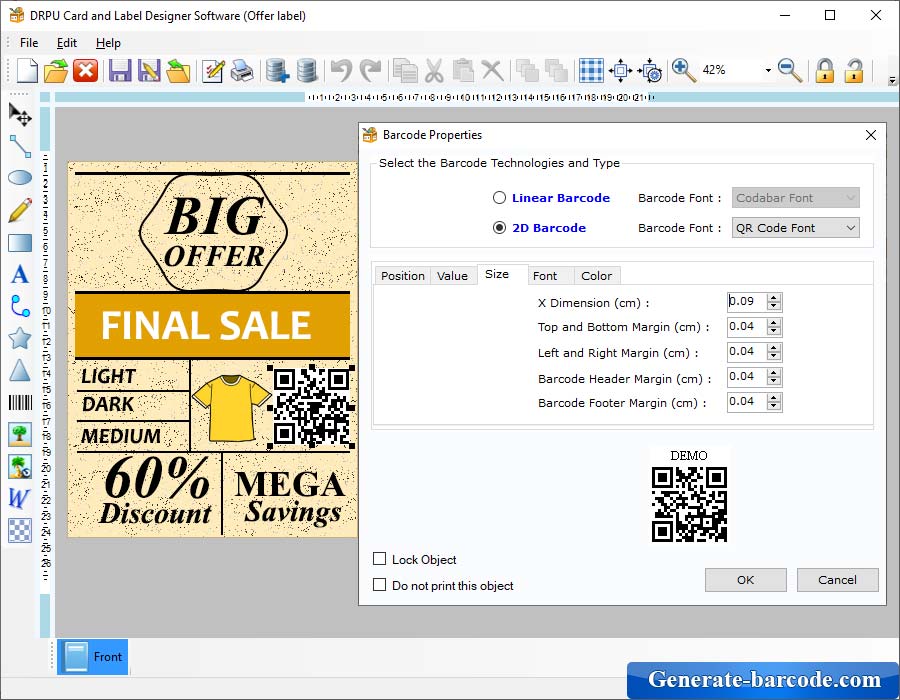The width and height of the screenshot is (900, 700).
Task: Open a file with the folder icon
Action: [x=56, y=71]
